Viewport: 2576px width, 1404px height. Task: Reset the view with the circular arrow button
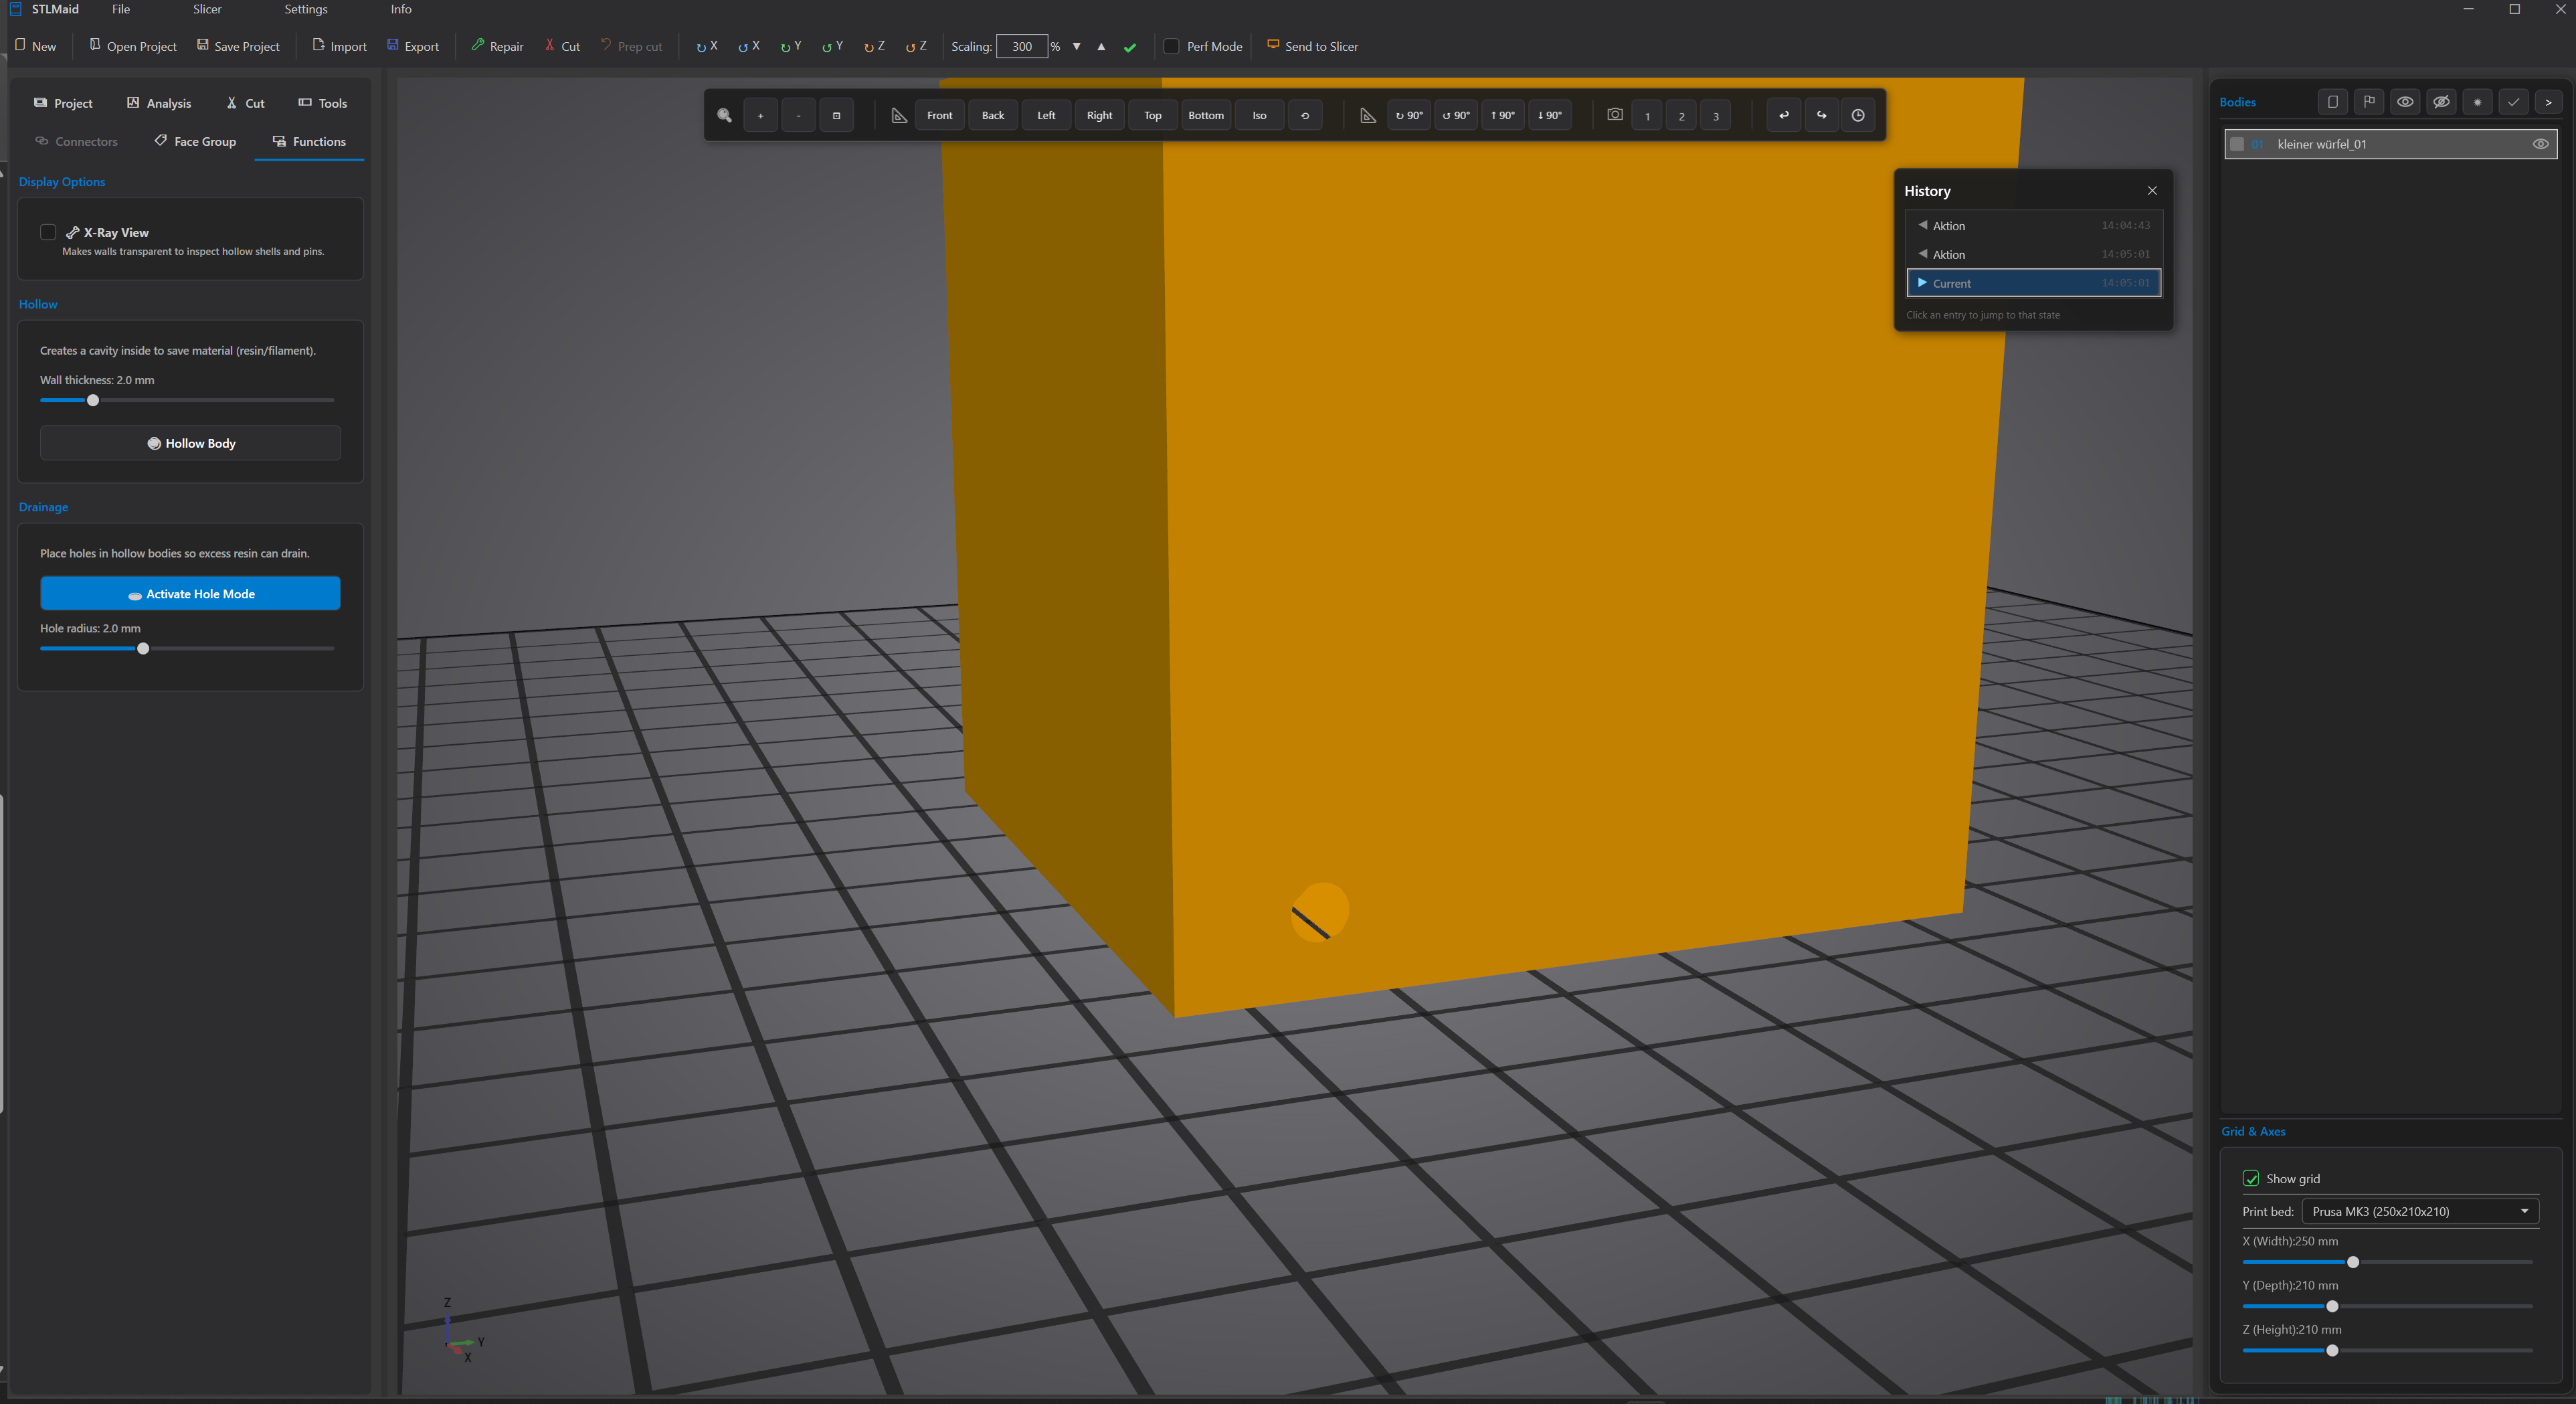pos(1305,115)
